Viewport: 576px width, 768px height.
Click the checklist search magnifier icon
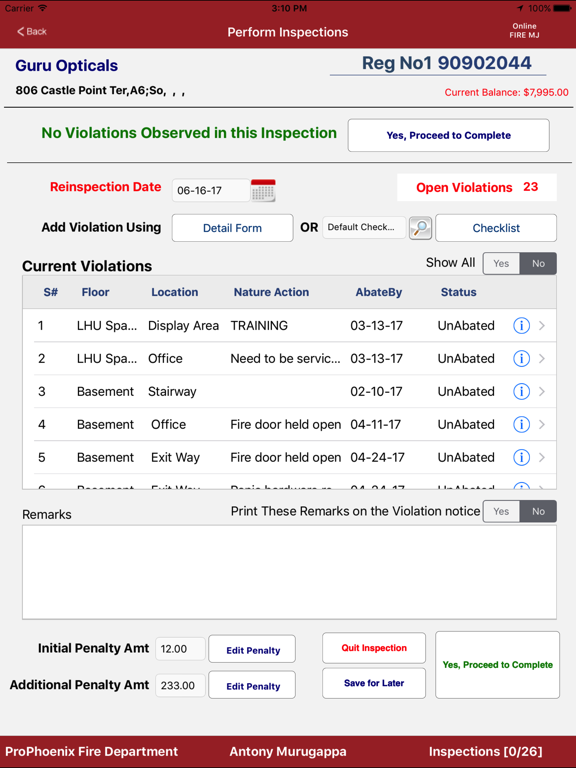pos(420,228)
